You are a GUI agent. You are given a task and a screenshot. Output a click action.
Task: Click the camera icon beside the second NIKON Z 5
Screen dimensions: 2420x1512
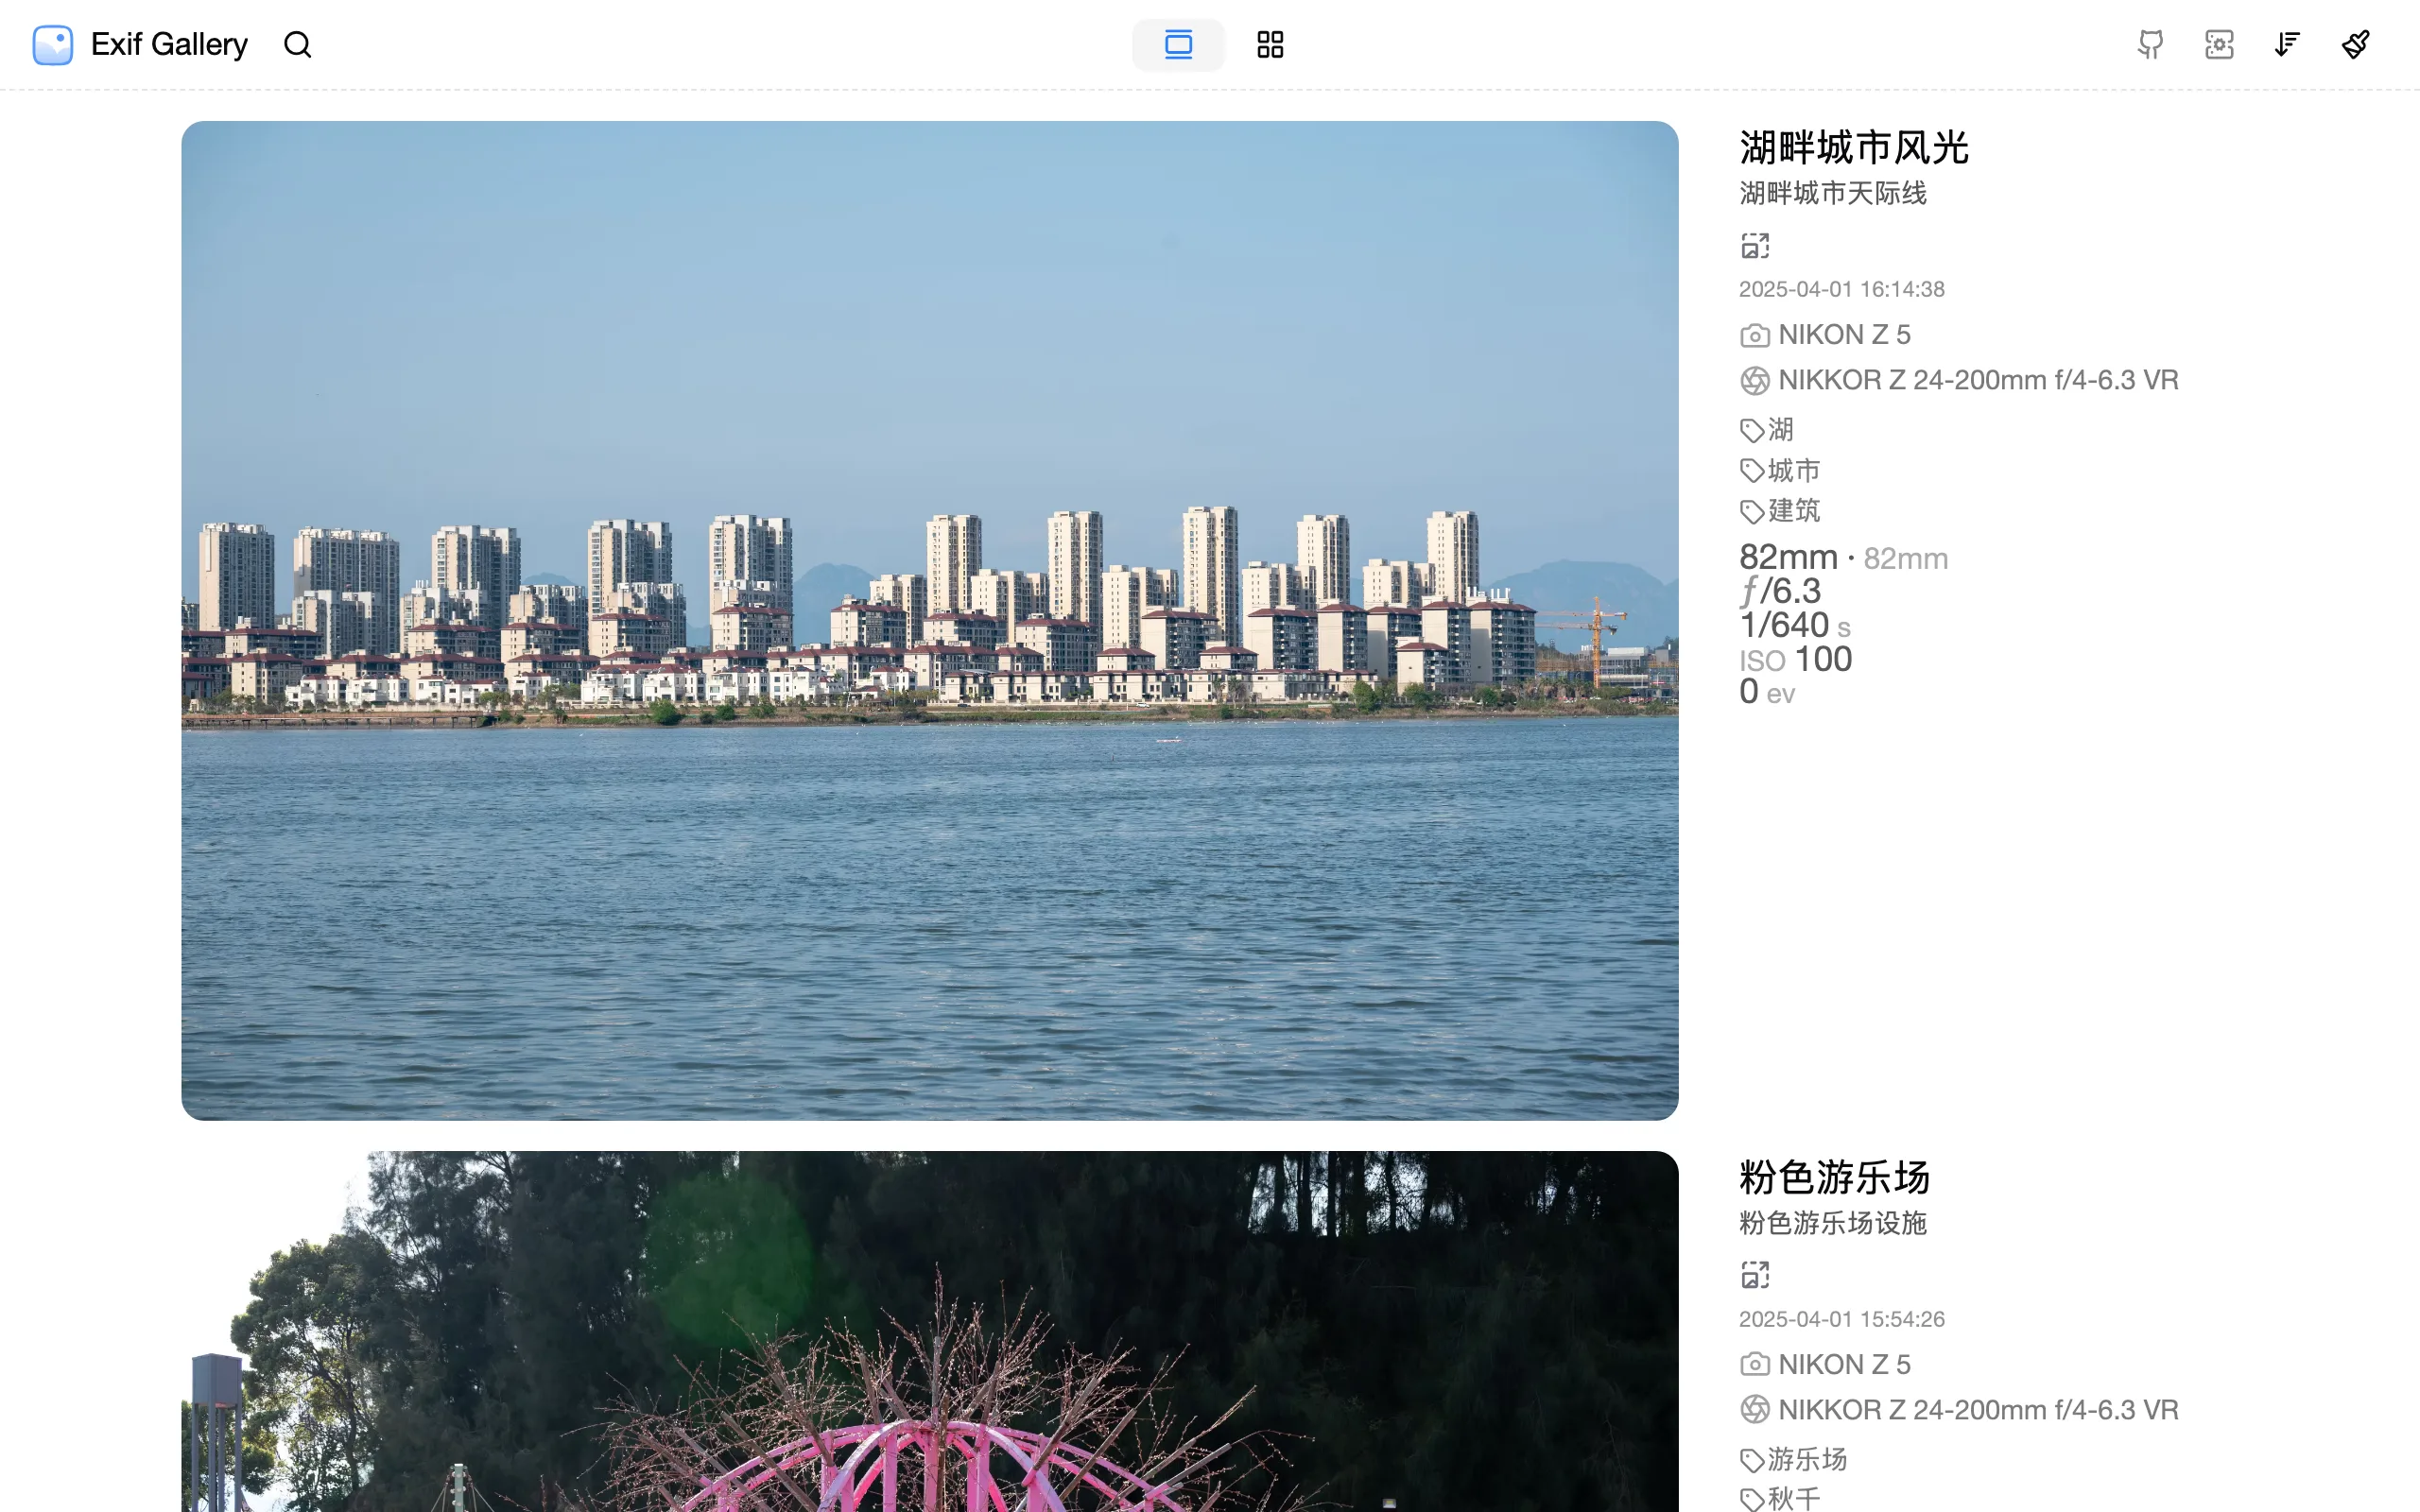1754,1365
